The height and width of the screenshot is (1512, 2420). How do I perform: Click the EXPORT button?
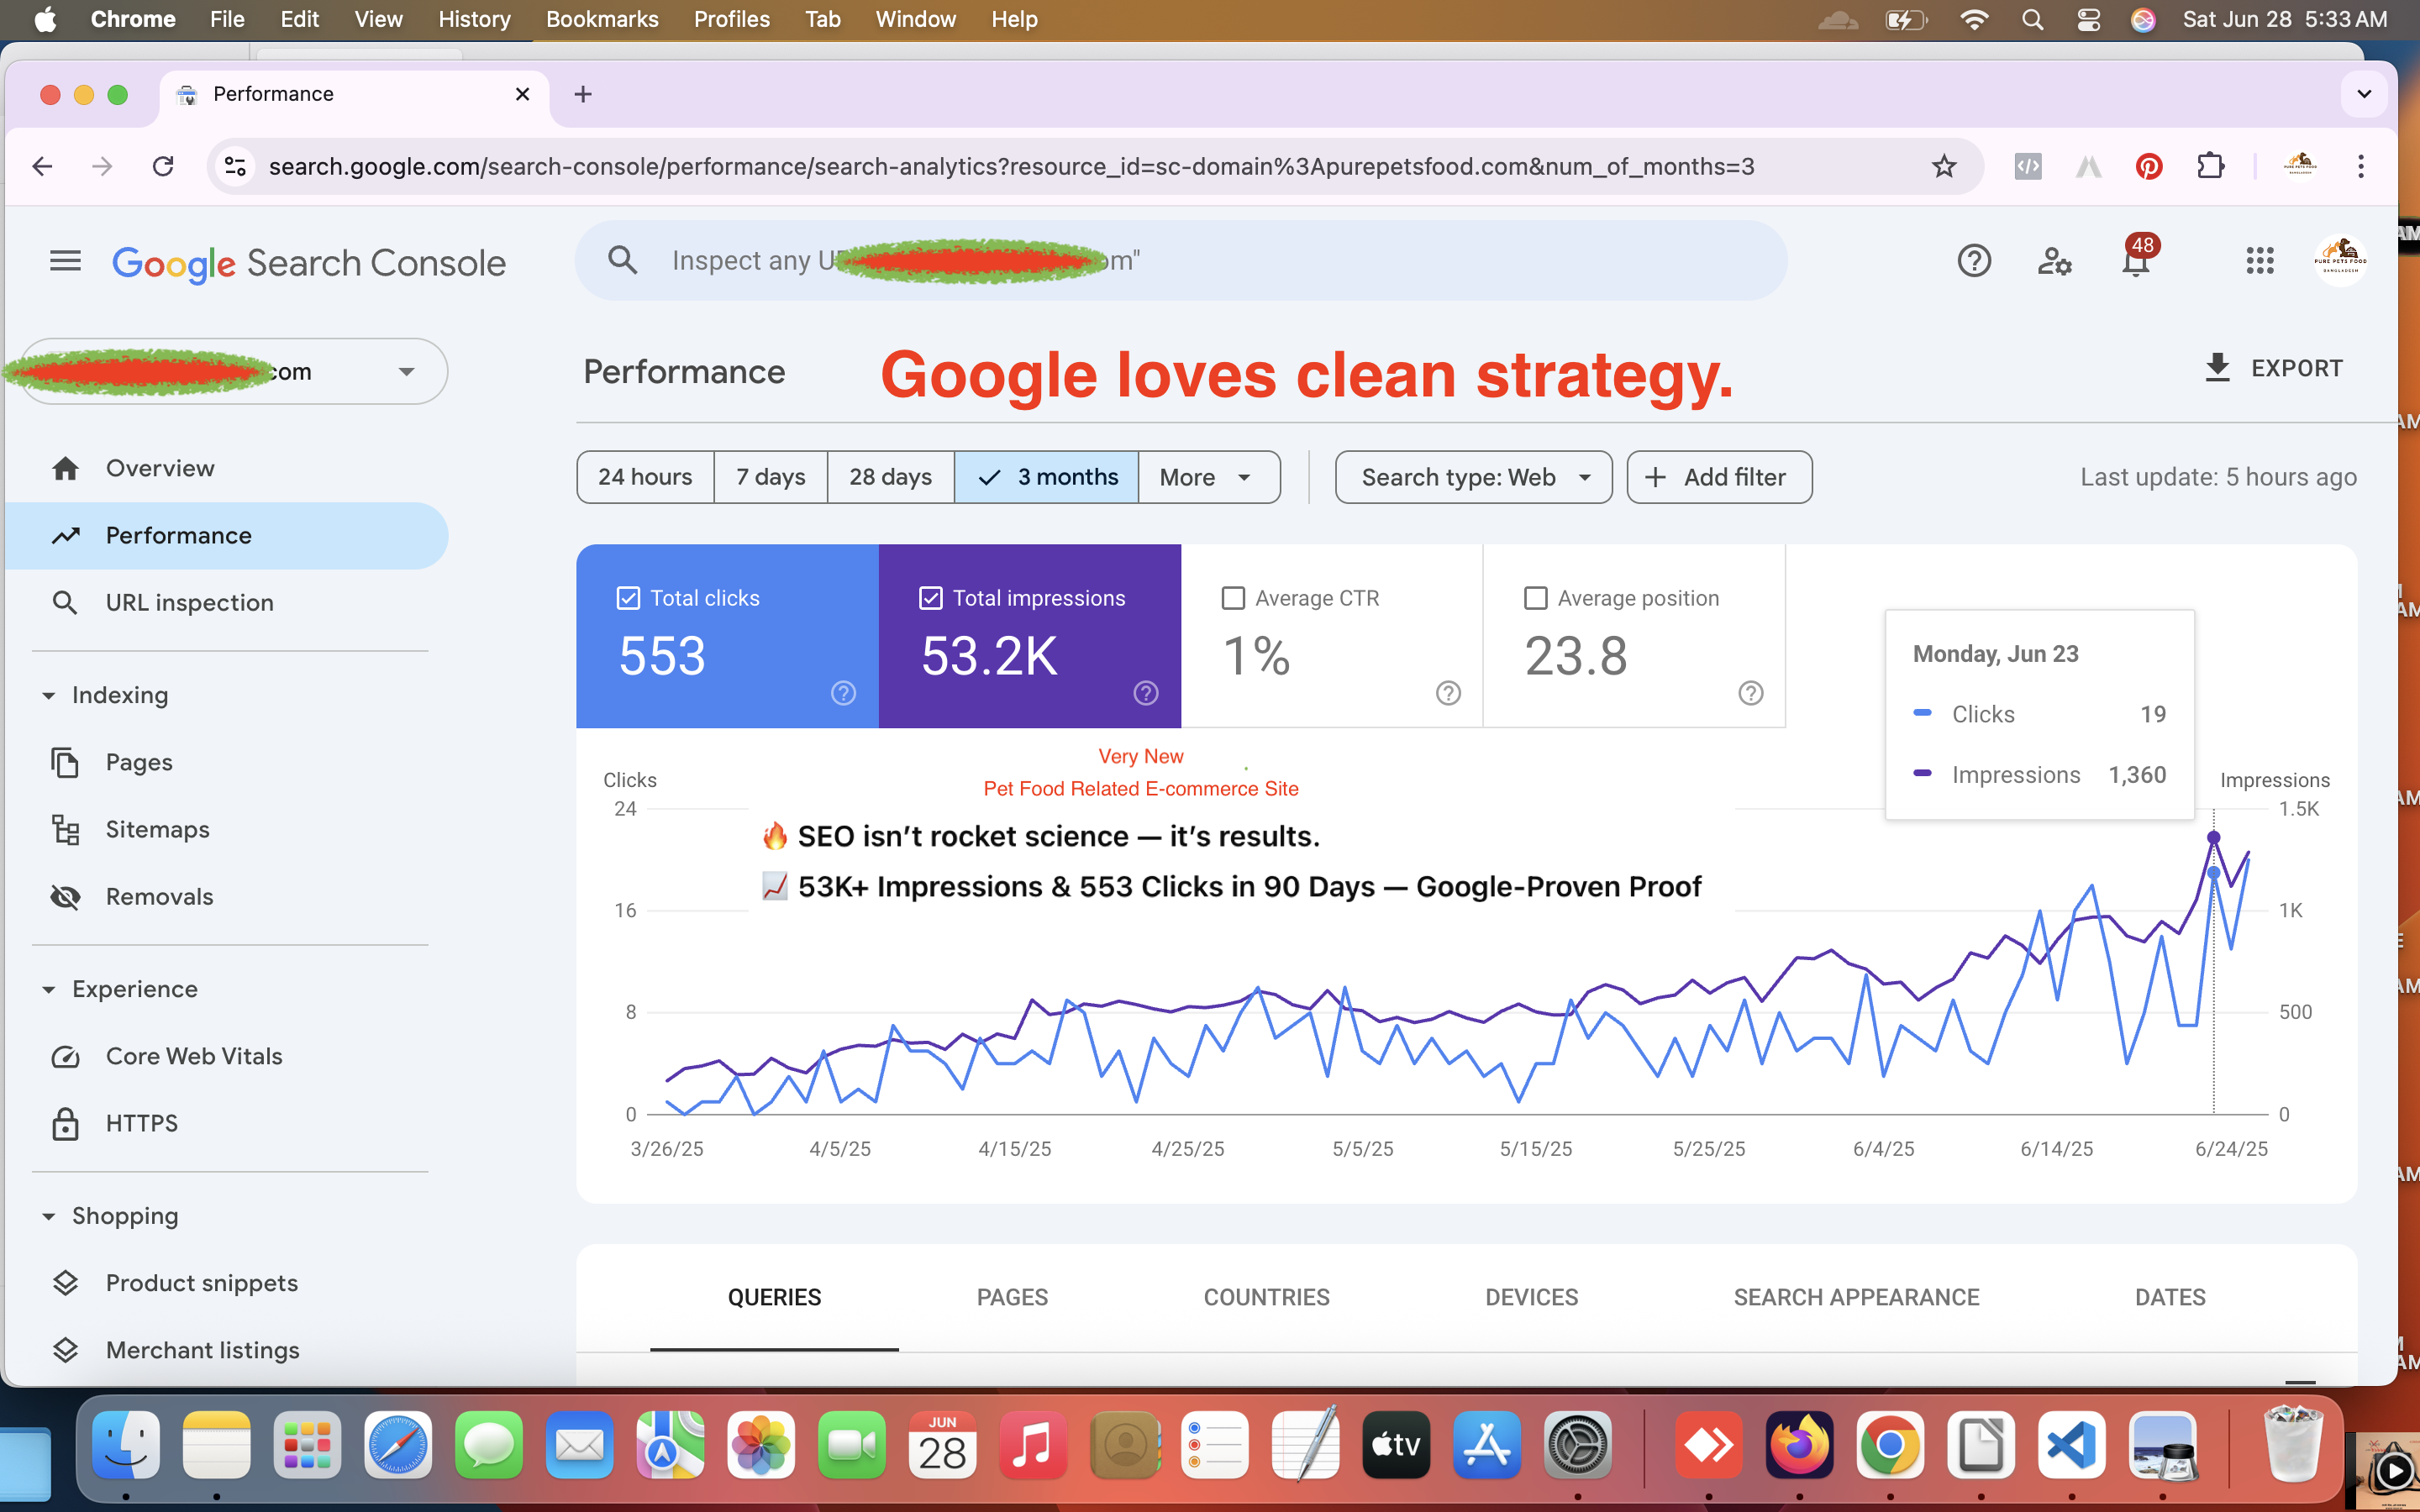(x=2273, y=368)
